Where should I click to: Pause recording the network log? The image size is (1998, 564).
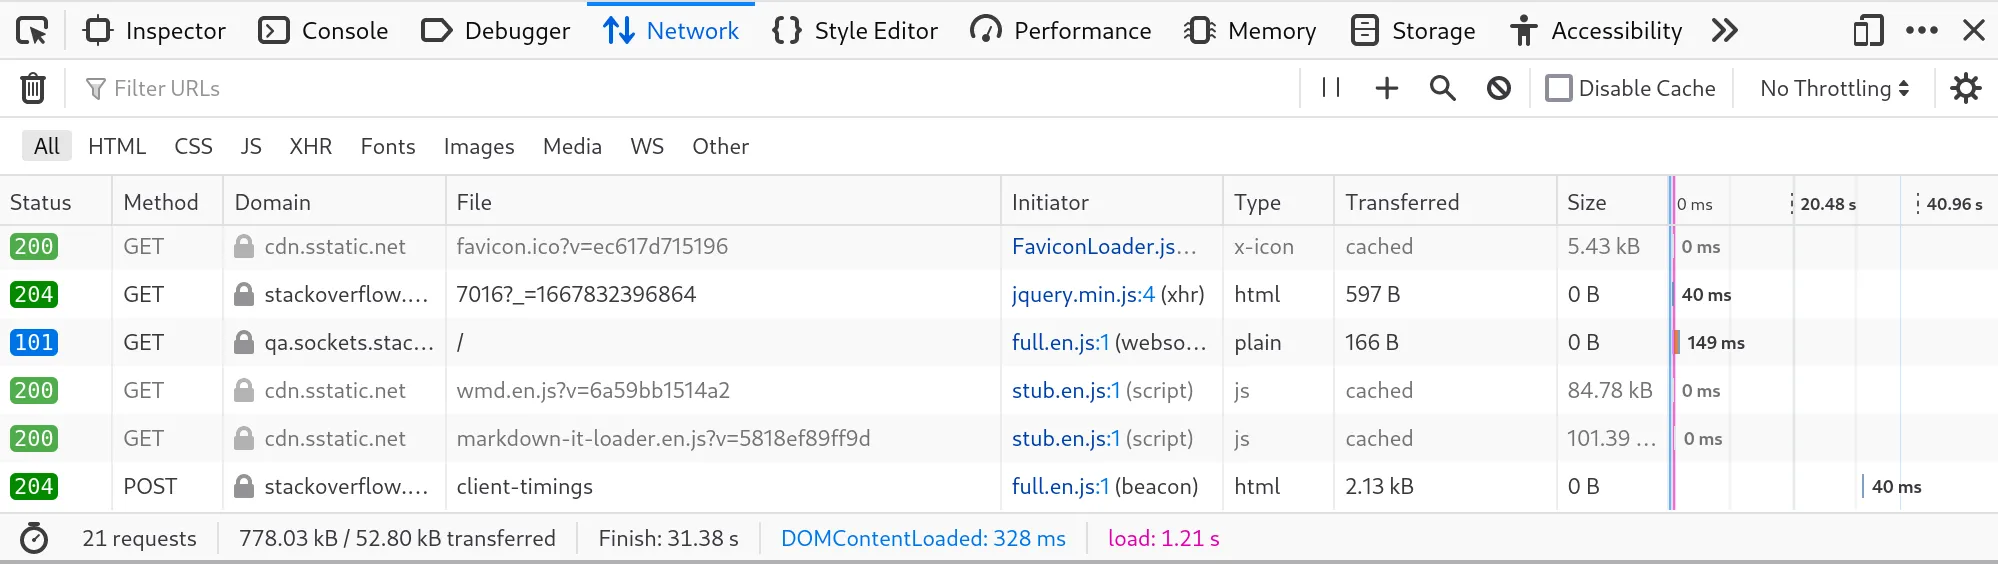(1330, 88)
